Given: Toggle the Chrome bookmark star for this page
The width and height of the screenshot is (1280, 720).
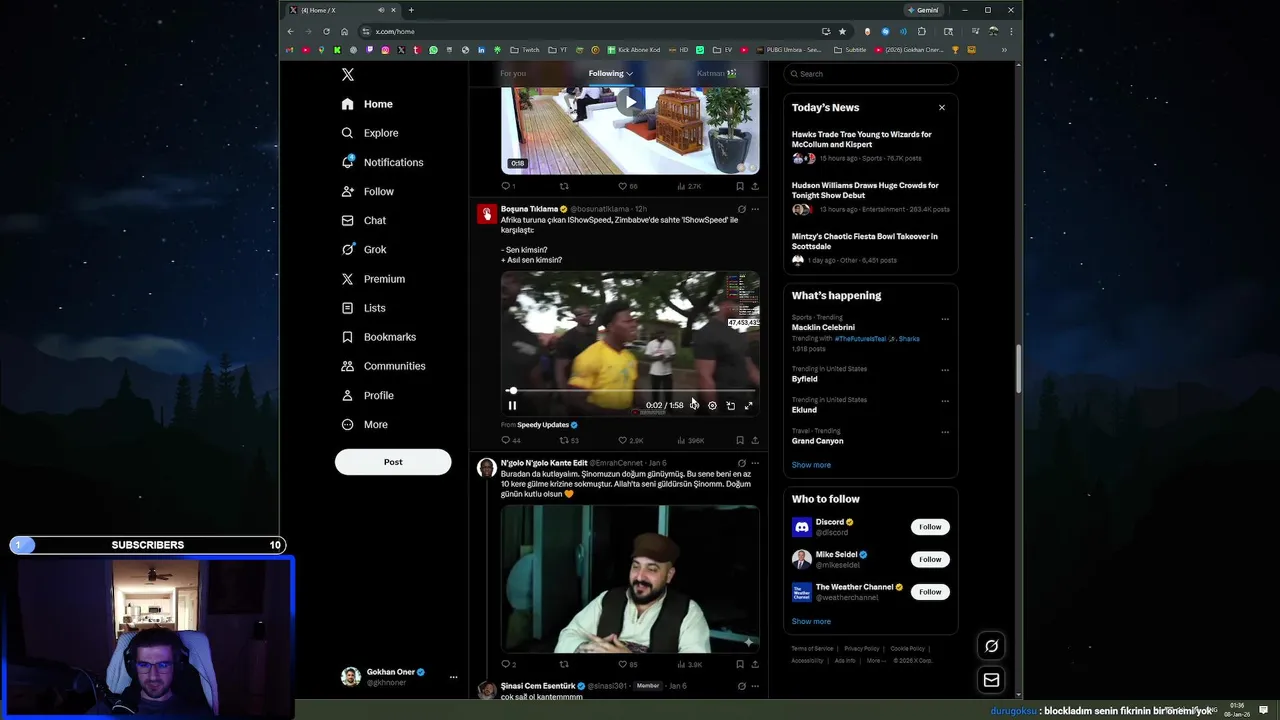Looking at the screenshot, I should coord(842,31).
